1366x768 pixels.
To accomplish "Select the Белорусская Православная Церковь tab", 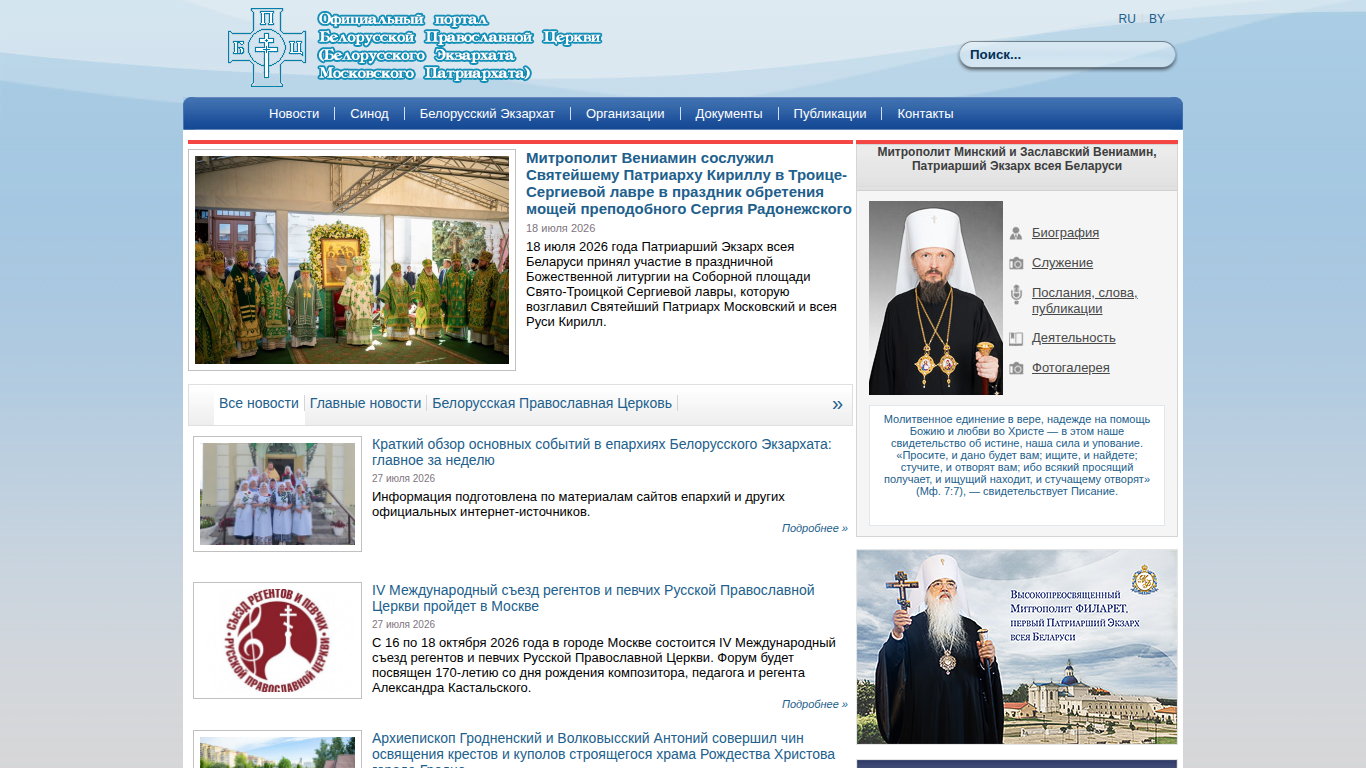I will point(552,403).
